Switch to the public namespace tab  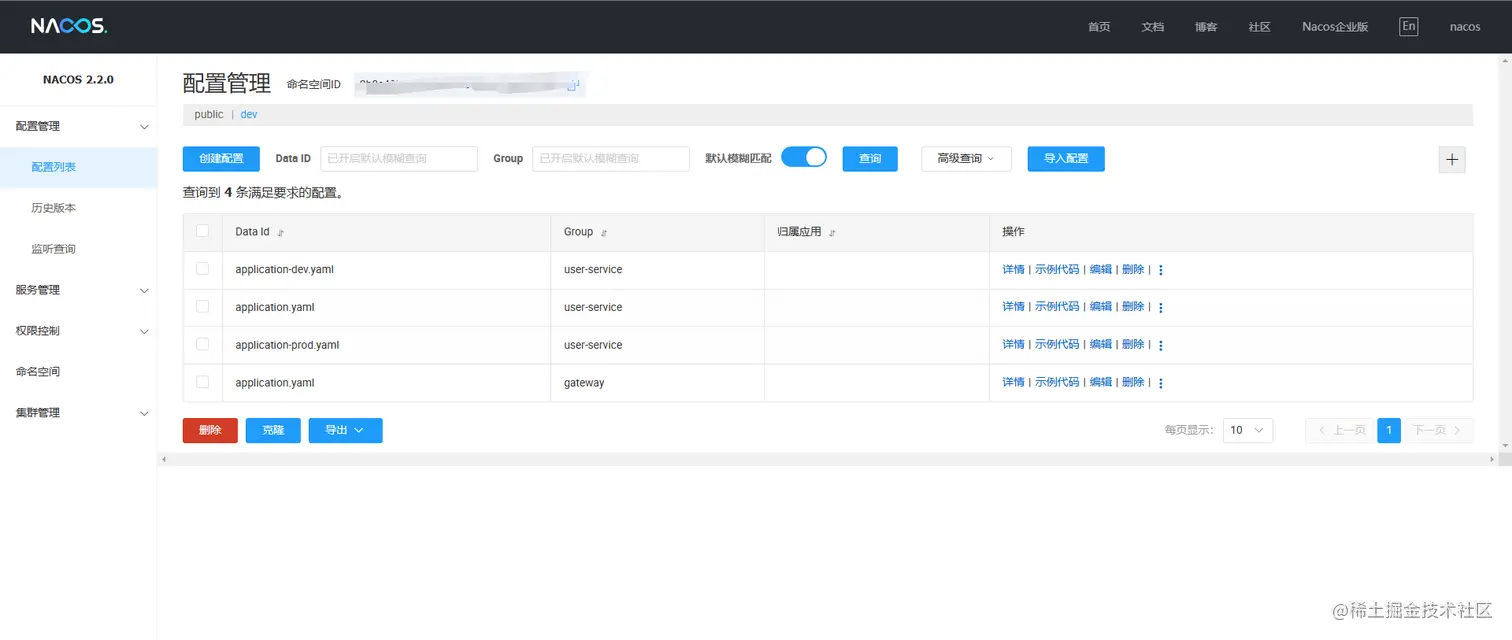click(209, 114)
